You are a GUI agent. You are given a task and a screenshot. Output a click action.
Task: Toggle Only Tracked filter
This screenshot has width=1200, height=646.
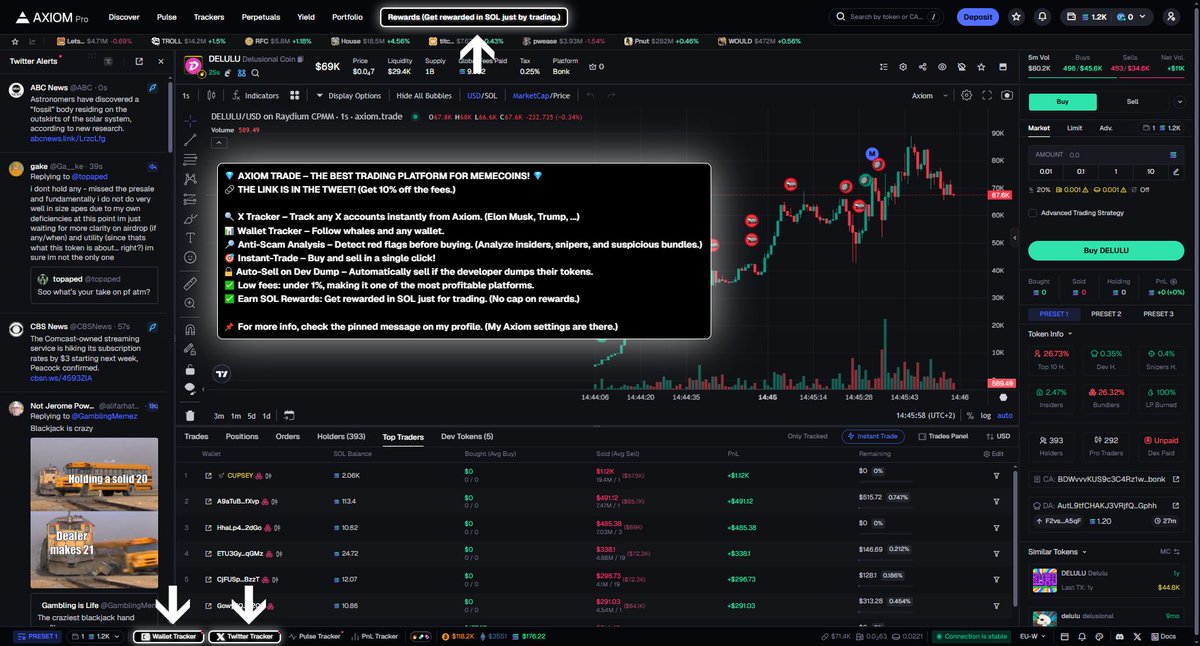808,436
